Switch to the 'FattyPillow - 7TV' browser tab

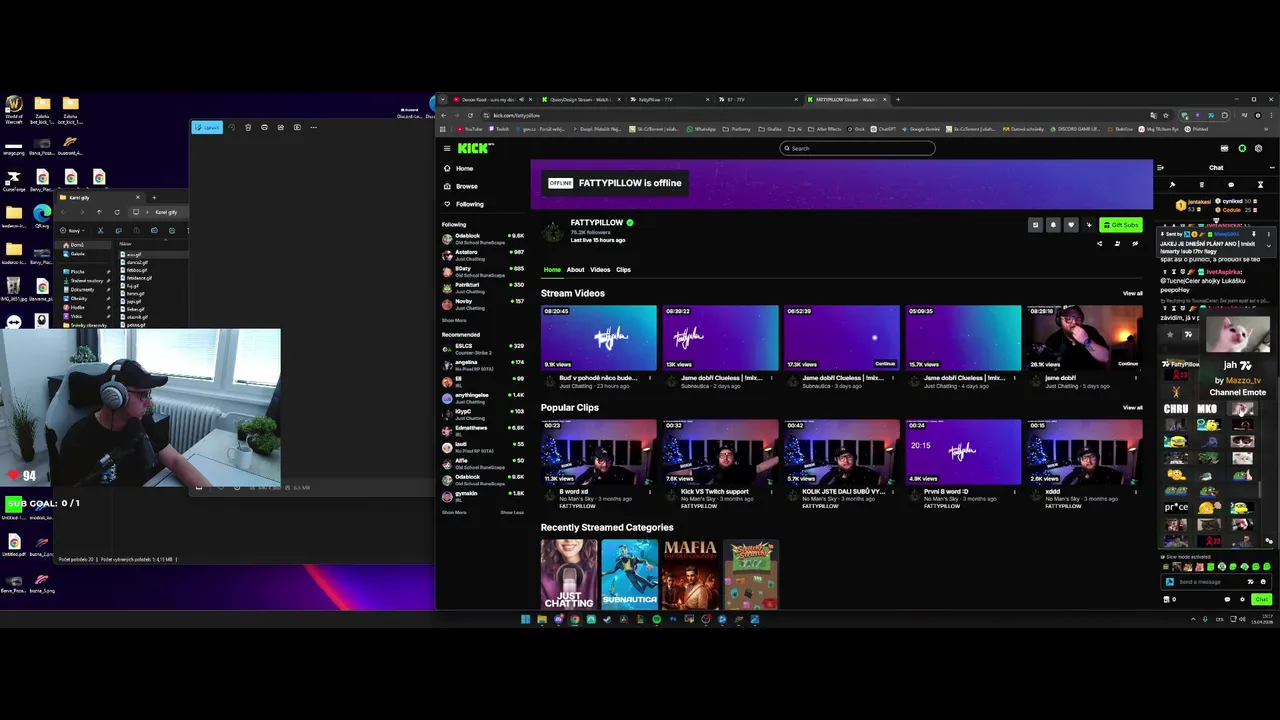(670, 99)
